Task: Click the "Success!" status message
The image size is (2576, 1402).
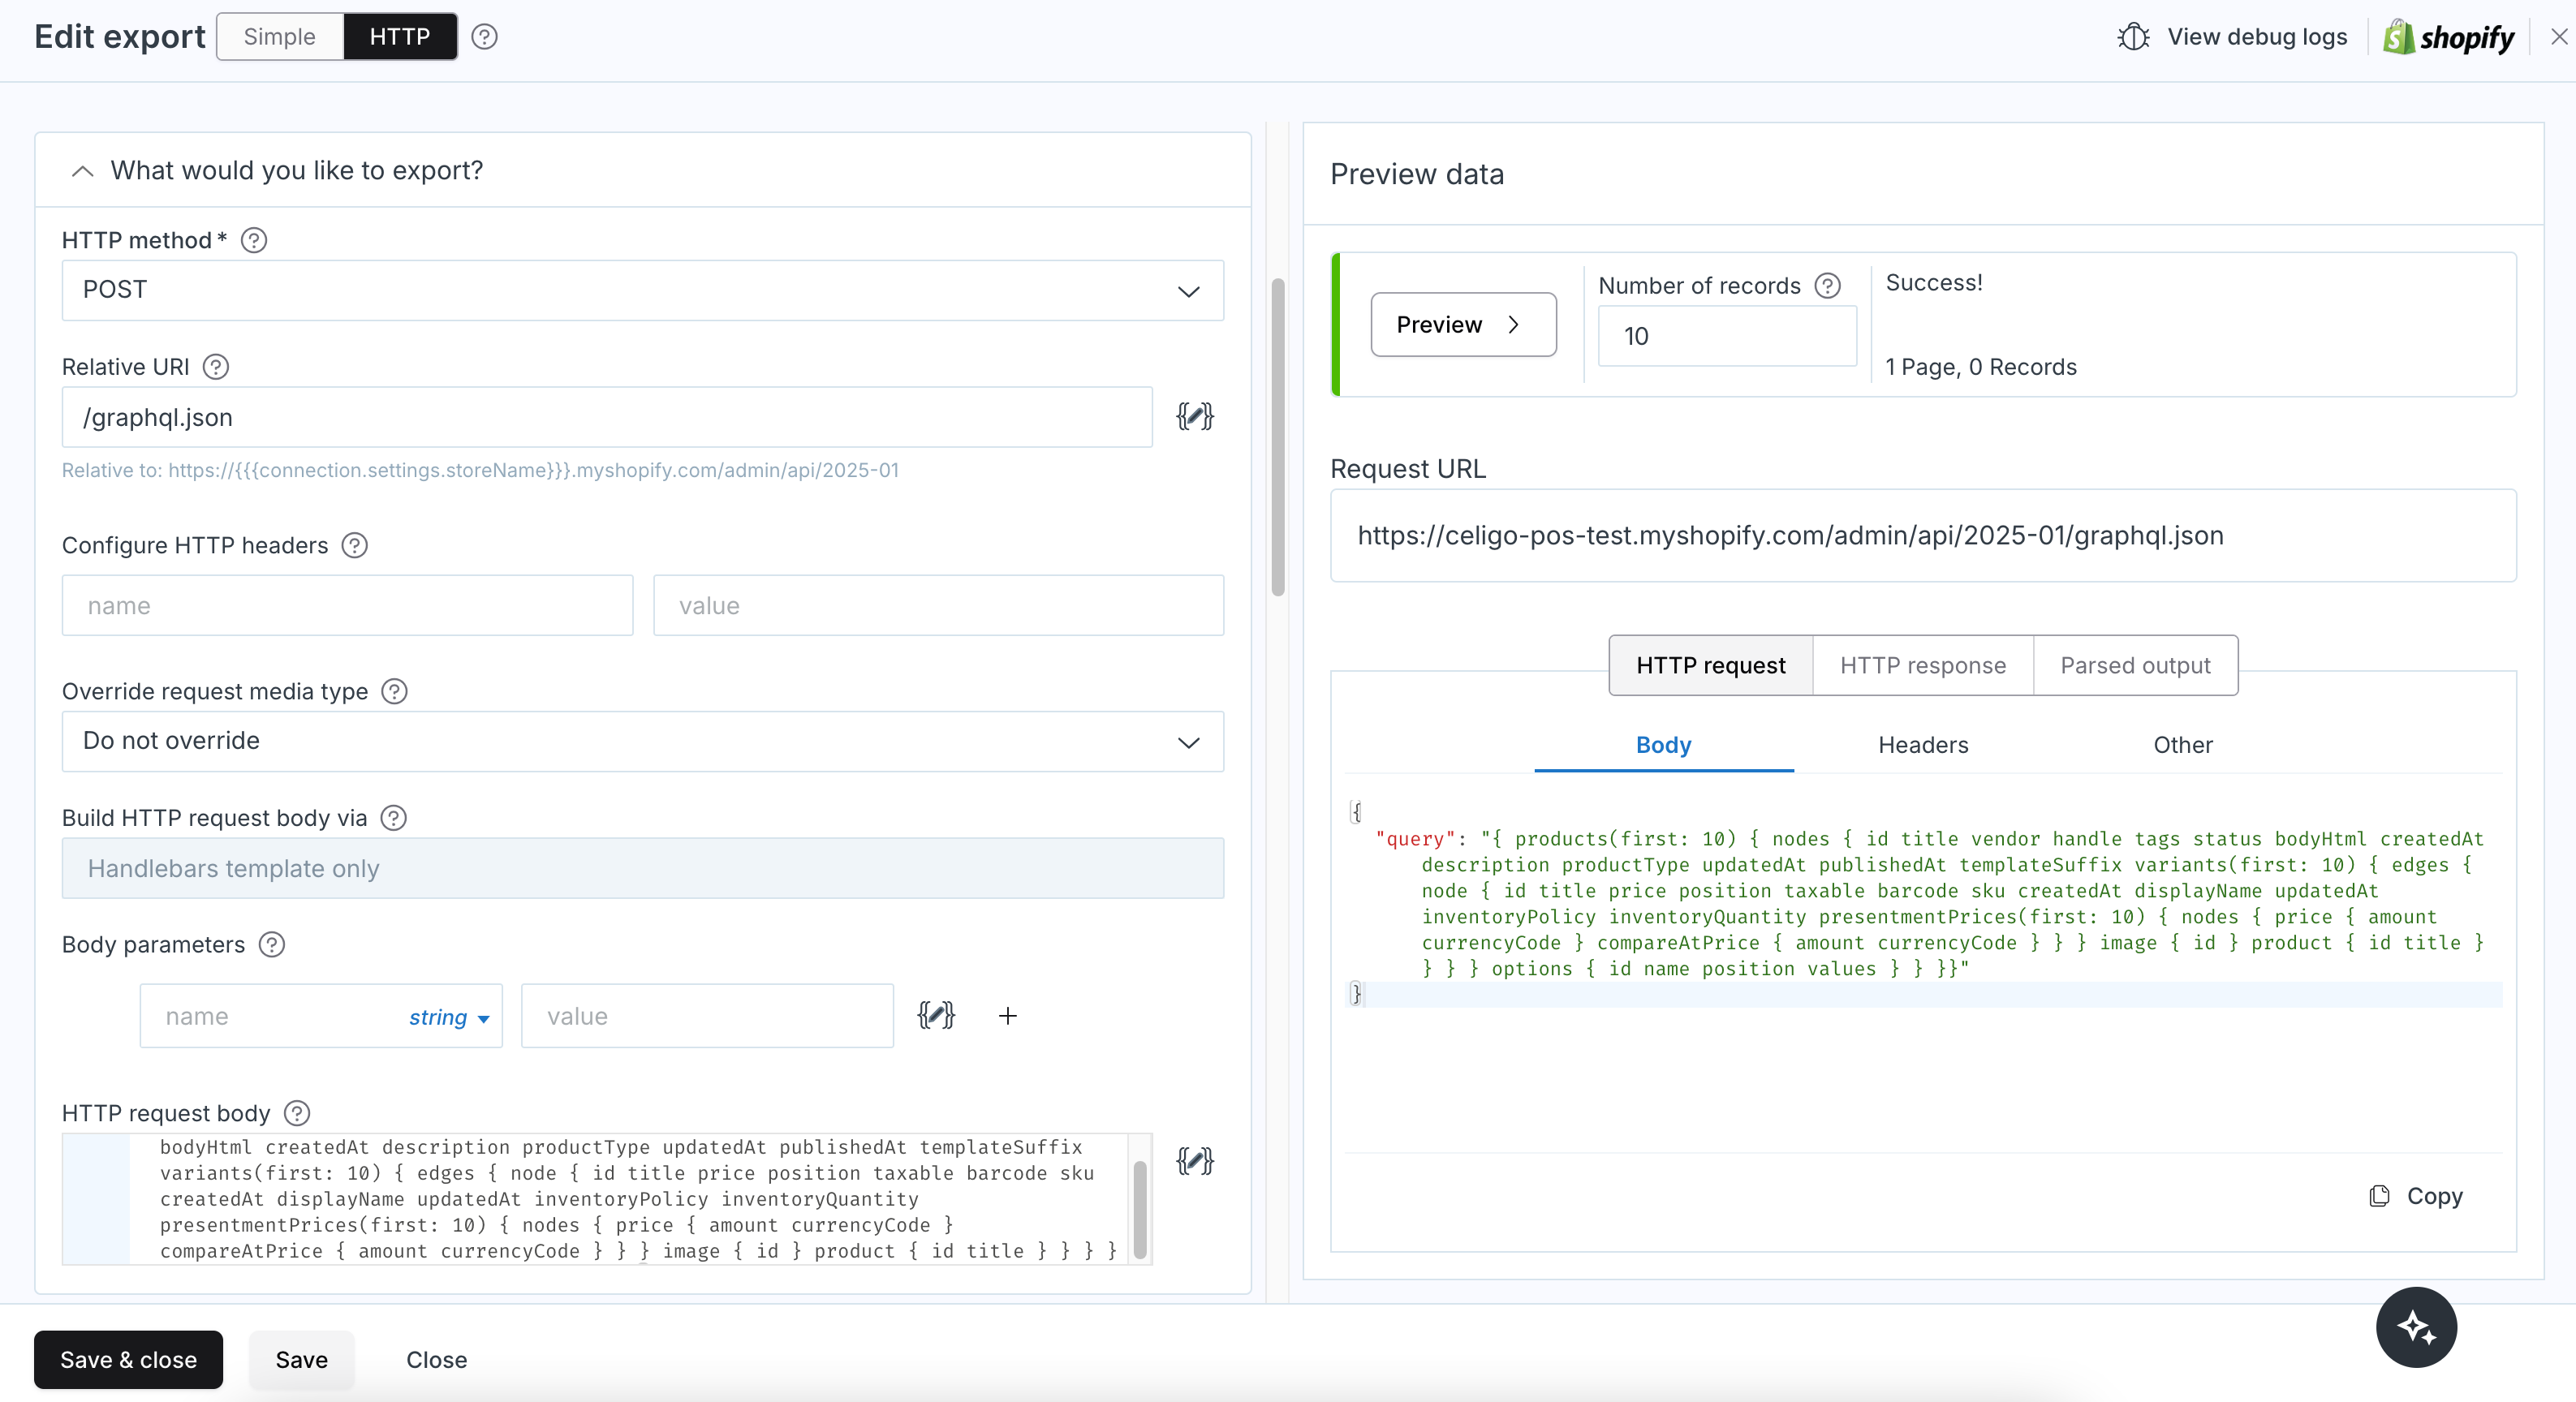Action: pyautogui.click(x=1933, y=283)
